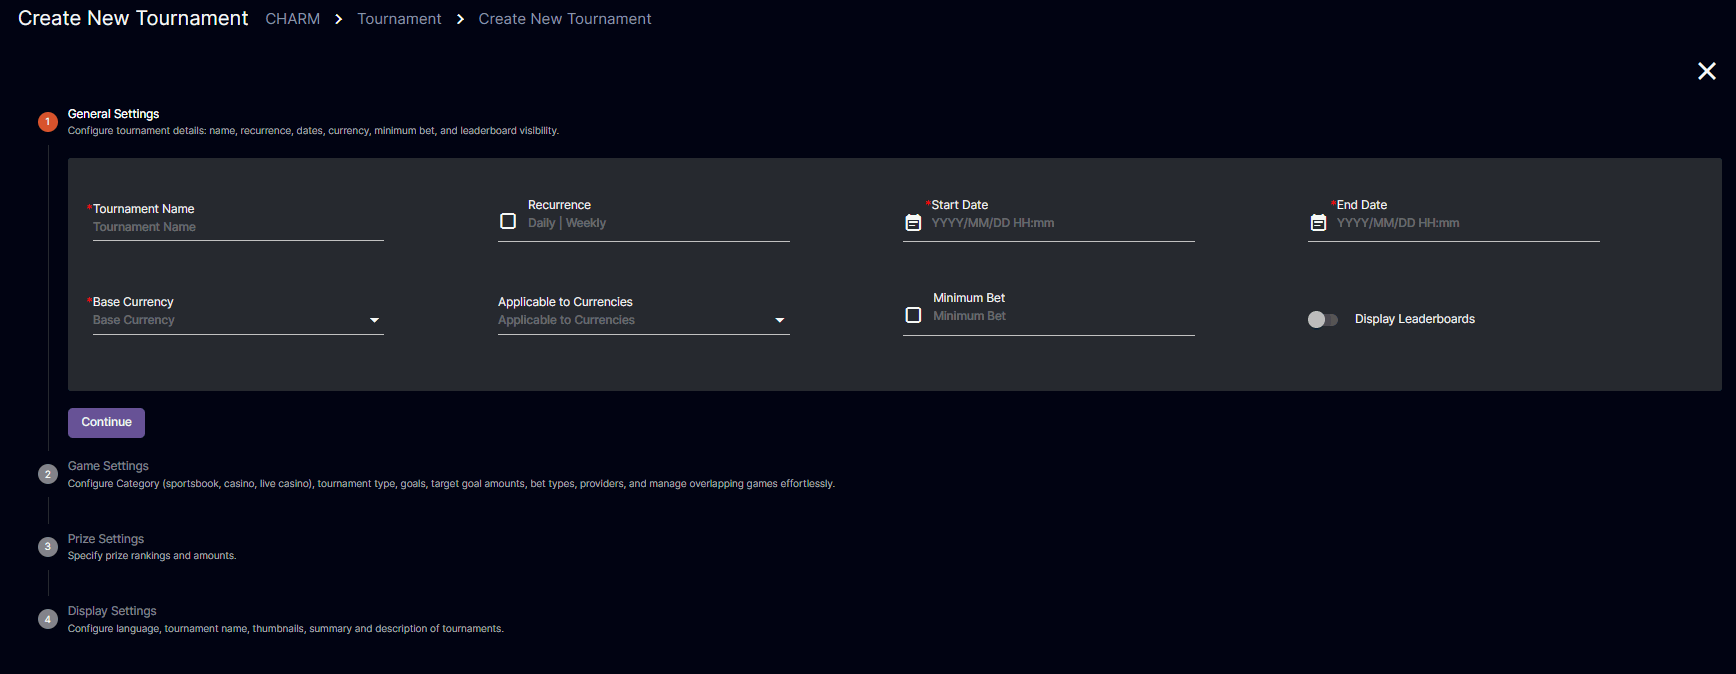
Task: Click the step 2 Game Settings circle
Action: coord(48,474)
